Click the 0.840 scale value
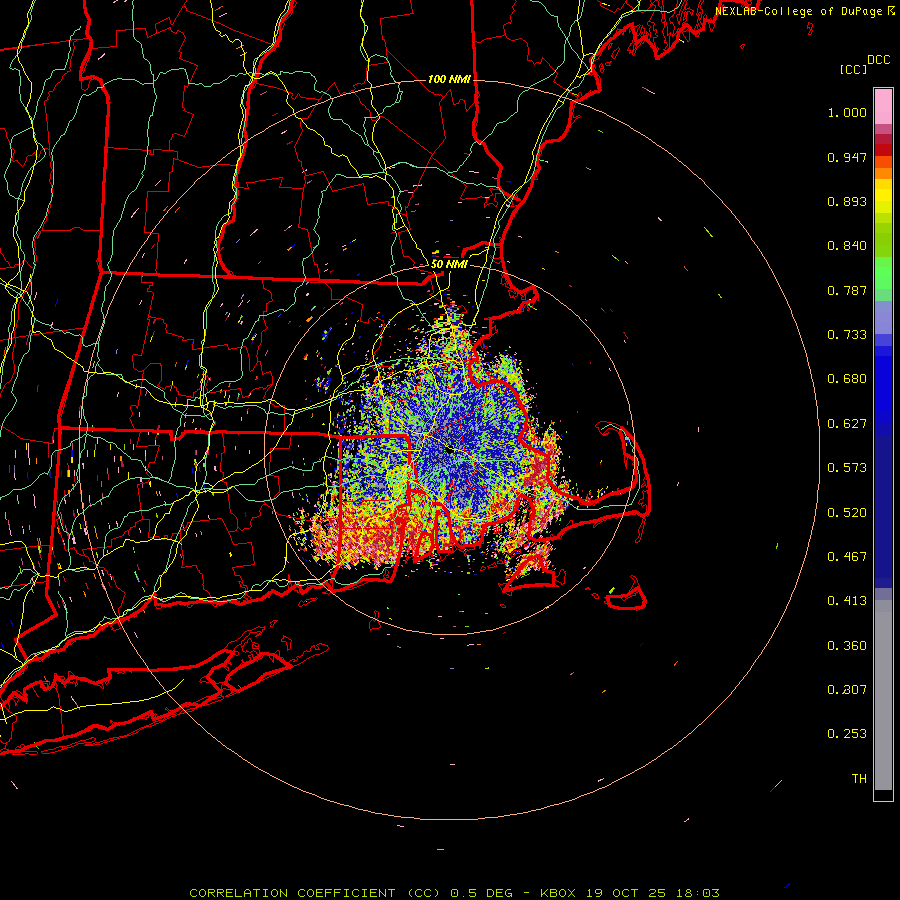 [847, 246]
